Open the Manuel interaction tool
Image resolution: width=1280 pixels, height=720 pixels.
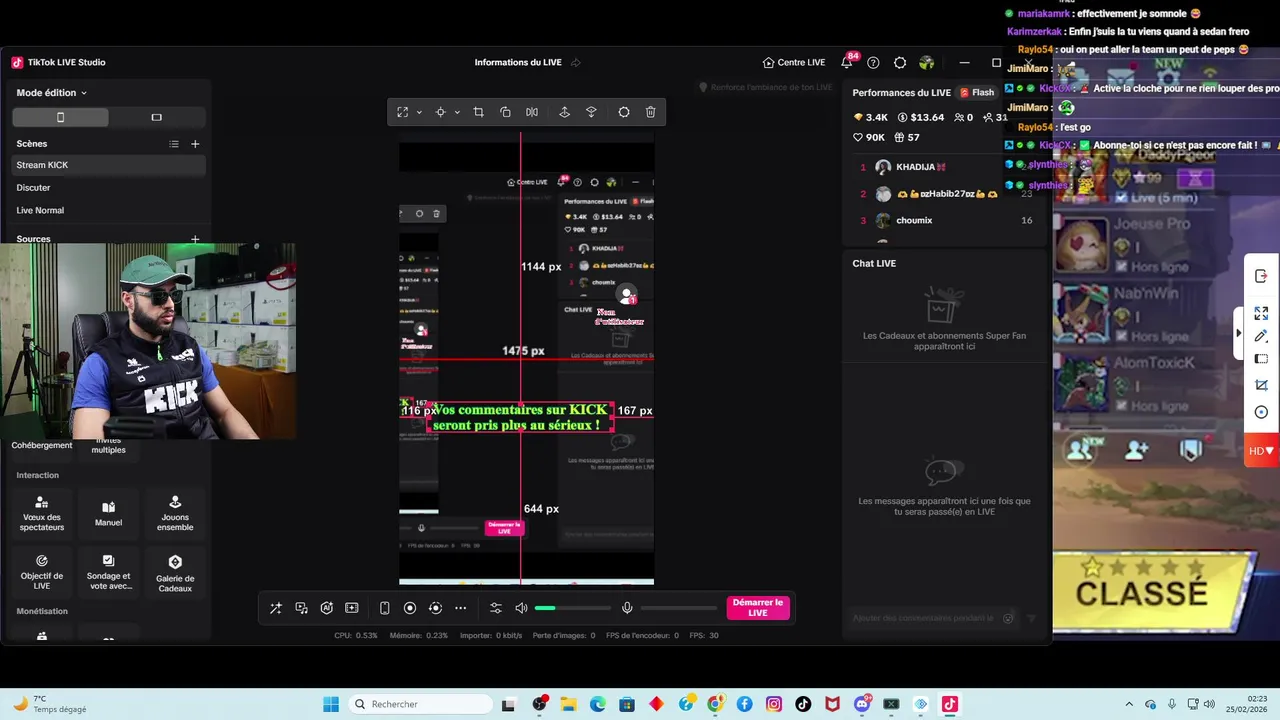point(108,514)
